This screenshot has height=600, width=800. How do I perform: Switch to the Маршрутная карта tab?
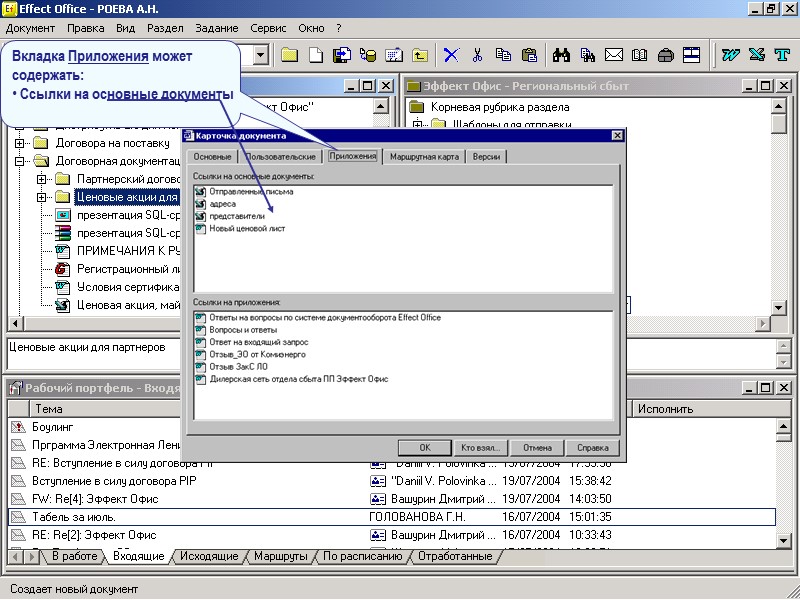pos(424,157)
